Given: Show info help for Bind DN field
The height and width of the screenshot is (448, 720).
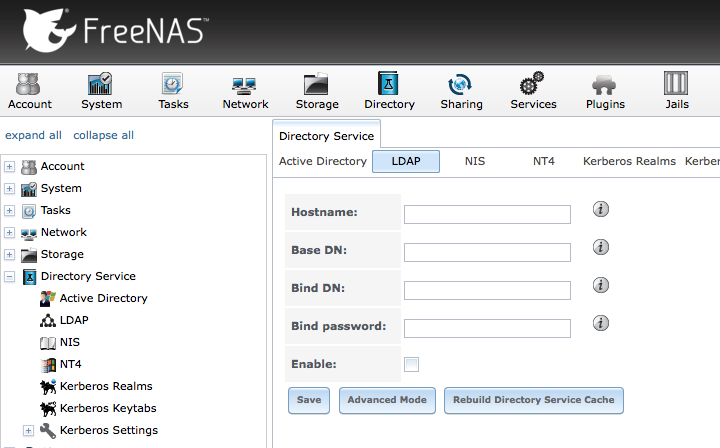Looking at the screenshot, I should point(601,285).
